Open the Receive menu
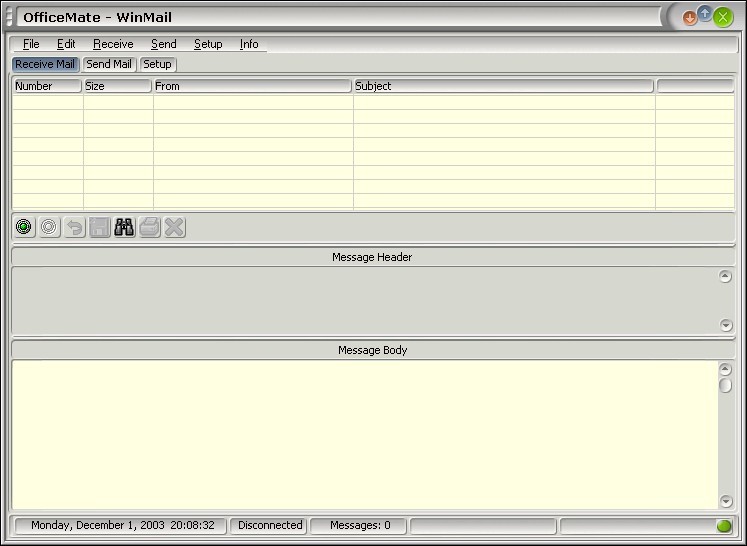 pos(113,44)
